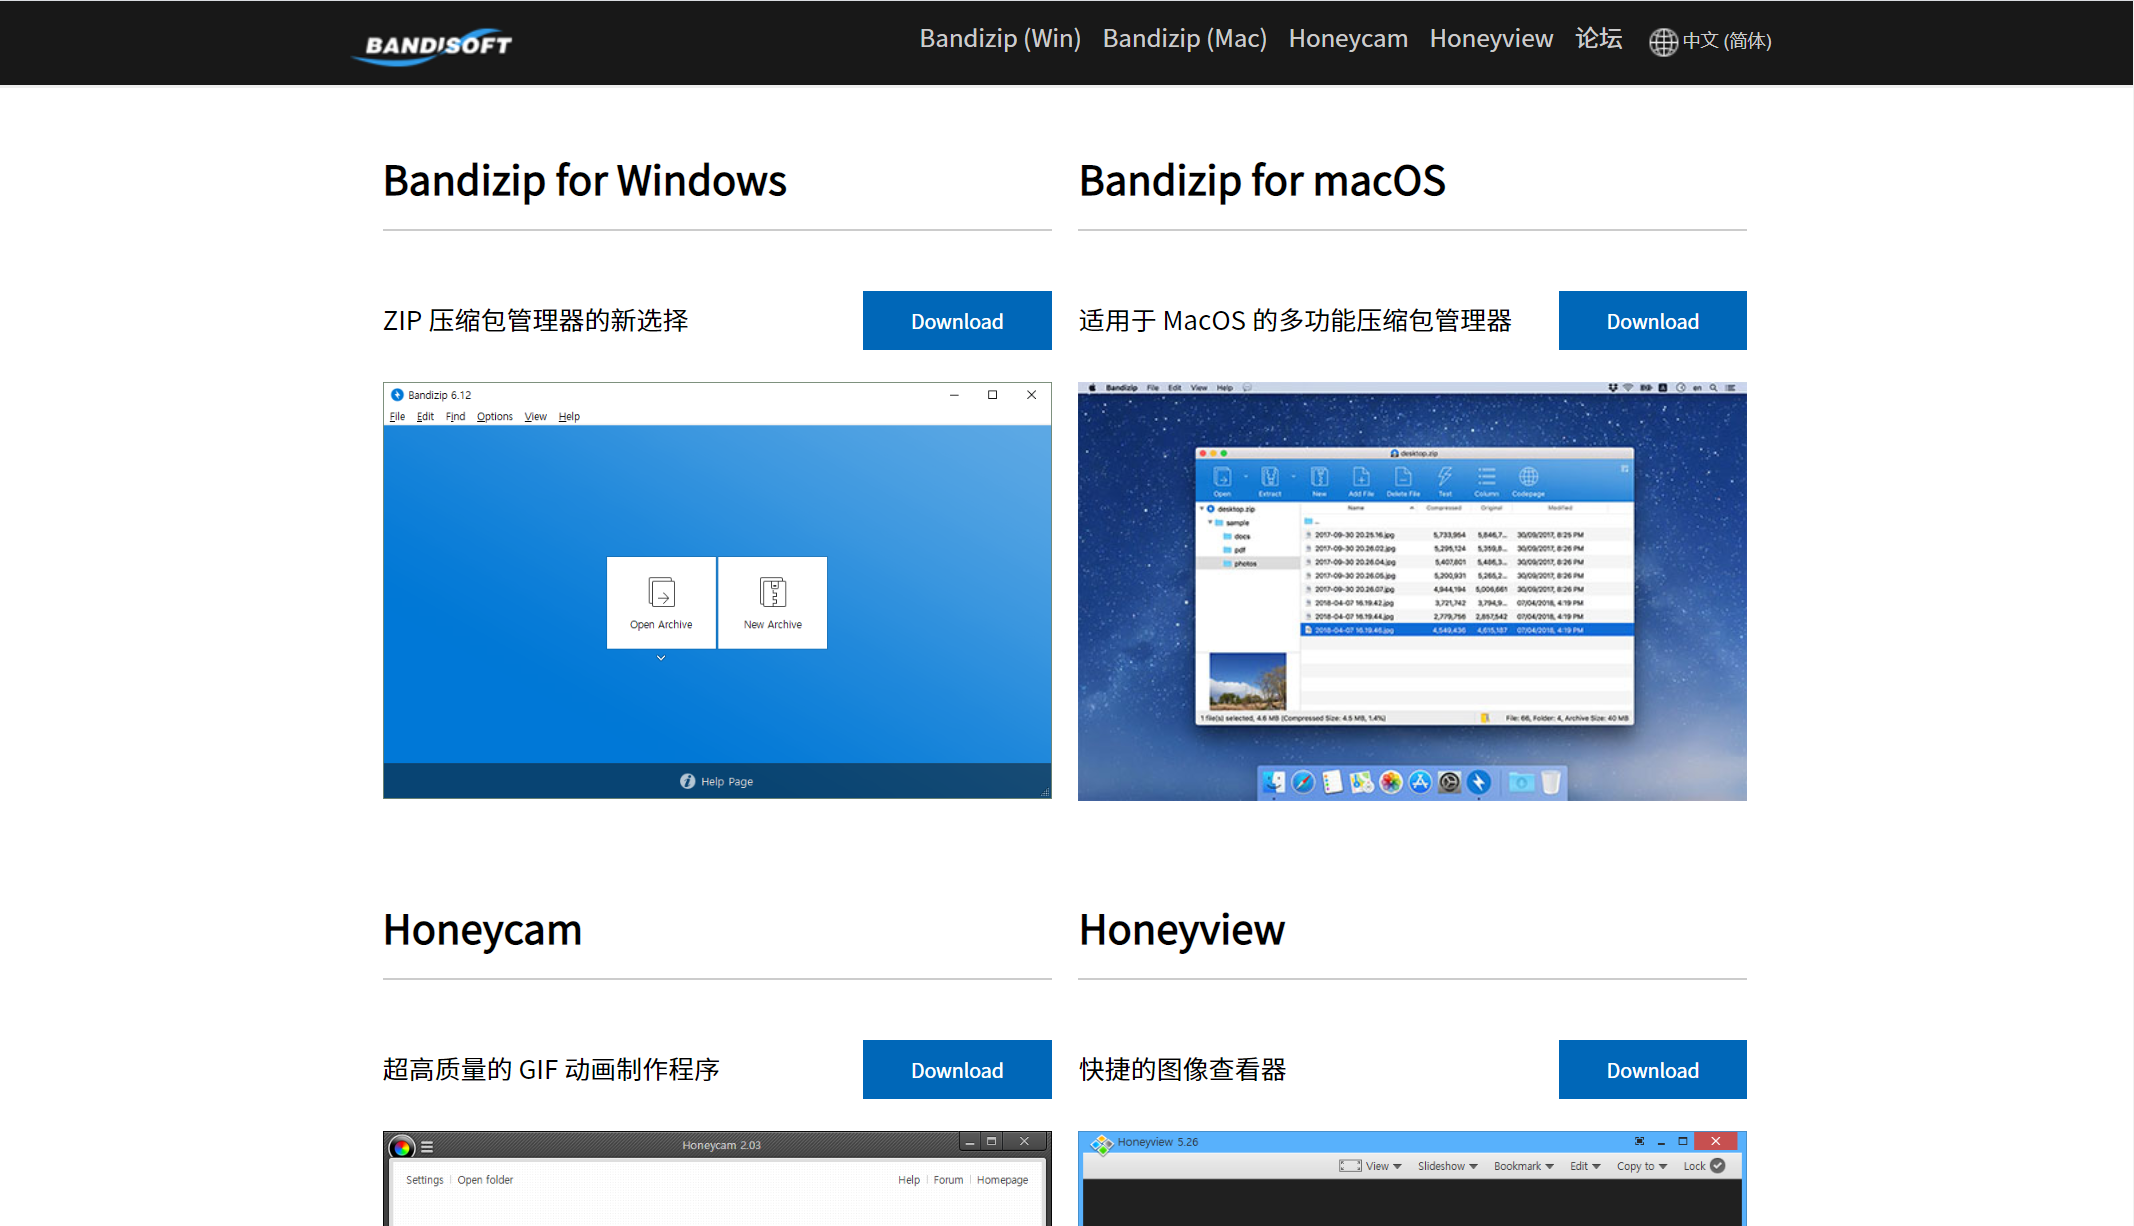
Task: Select the Delete File icon in macOS Bandizip toolbar
Action: click(x=1403, y=477)
